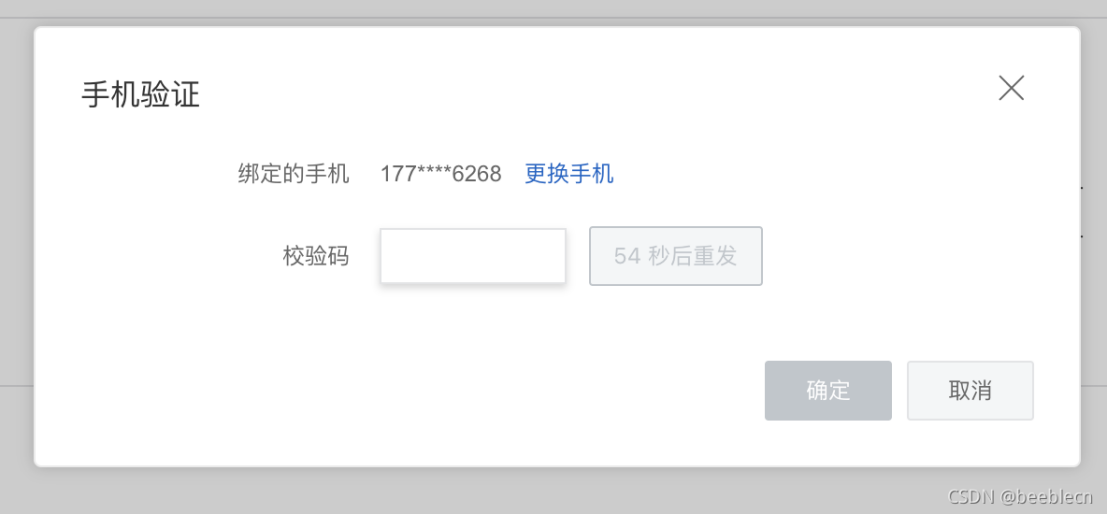The width and height of the screenshot is (1108, 515).
Task: Submit with the gray 确定 button
Action: (828, 391)
